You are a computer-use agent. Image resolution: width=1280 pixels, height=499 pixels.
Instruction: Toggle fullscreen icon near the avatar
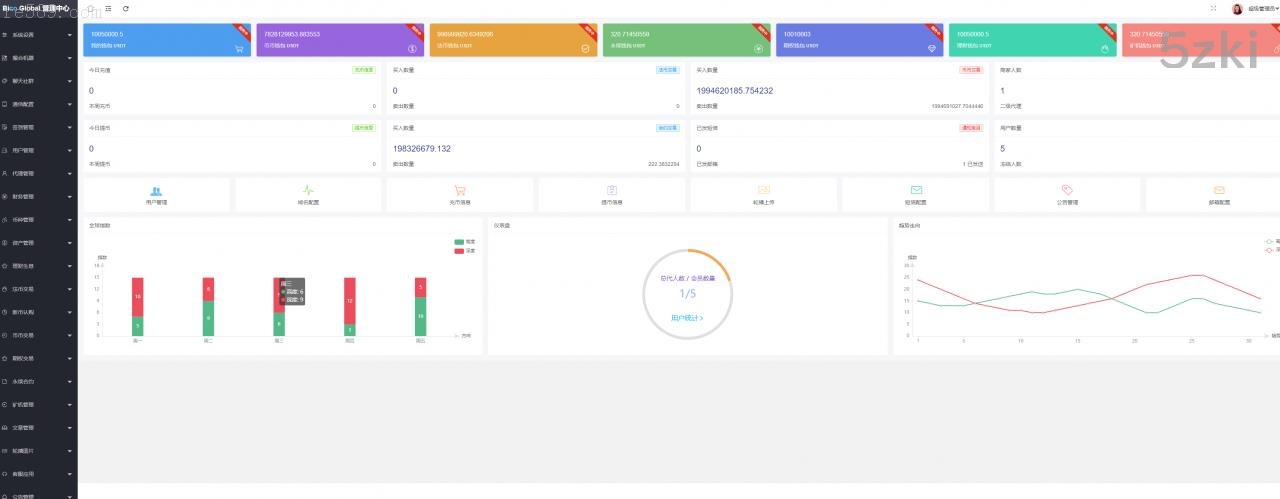click(1213, 9)
